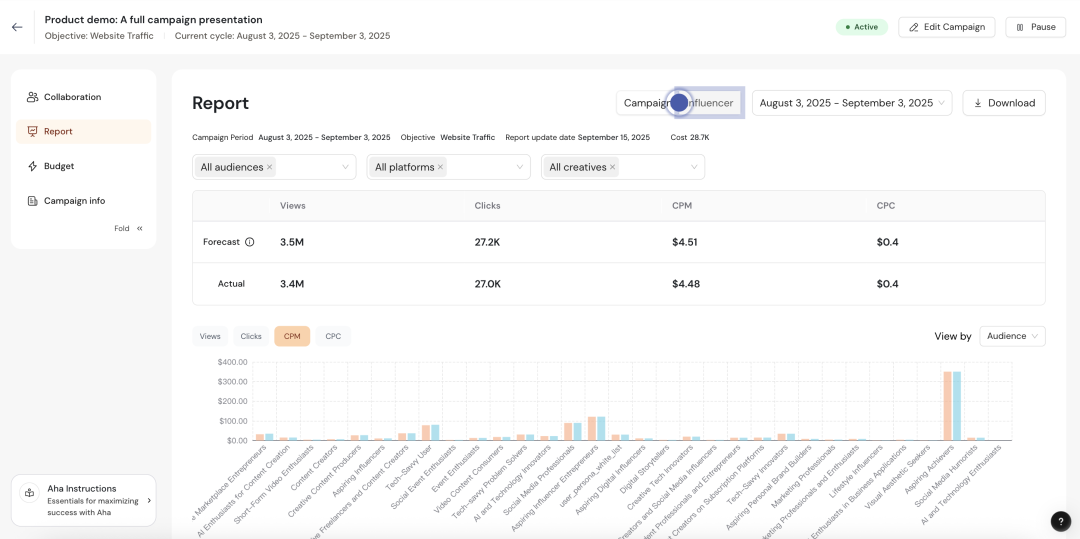Show the Views chart metric
This screenshot has height=539, width=1080.
(x=210, y=336)
